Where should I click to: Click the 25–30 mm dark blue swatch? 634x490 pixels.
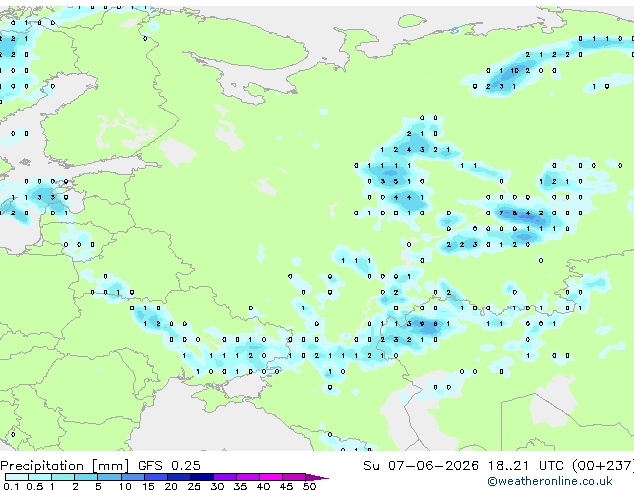[x=201, y=477]
